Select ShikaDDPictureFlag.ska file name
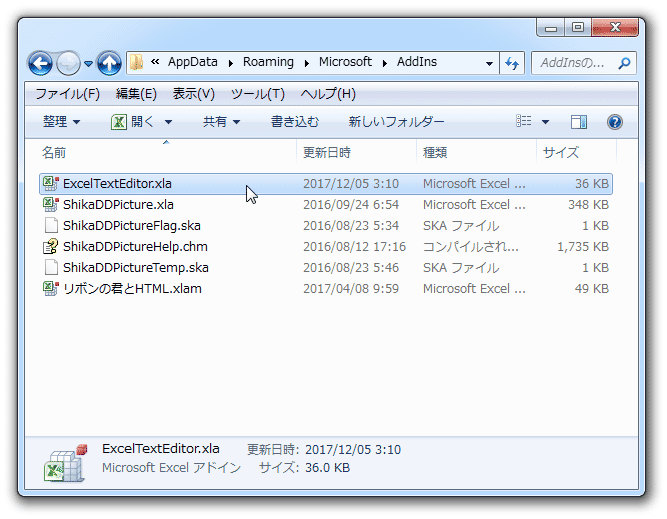667x519 pixels. point(132,225)
